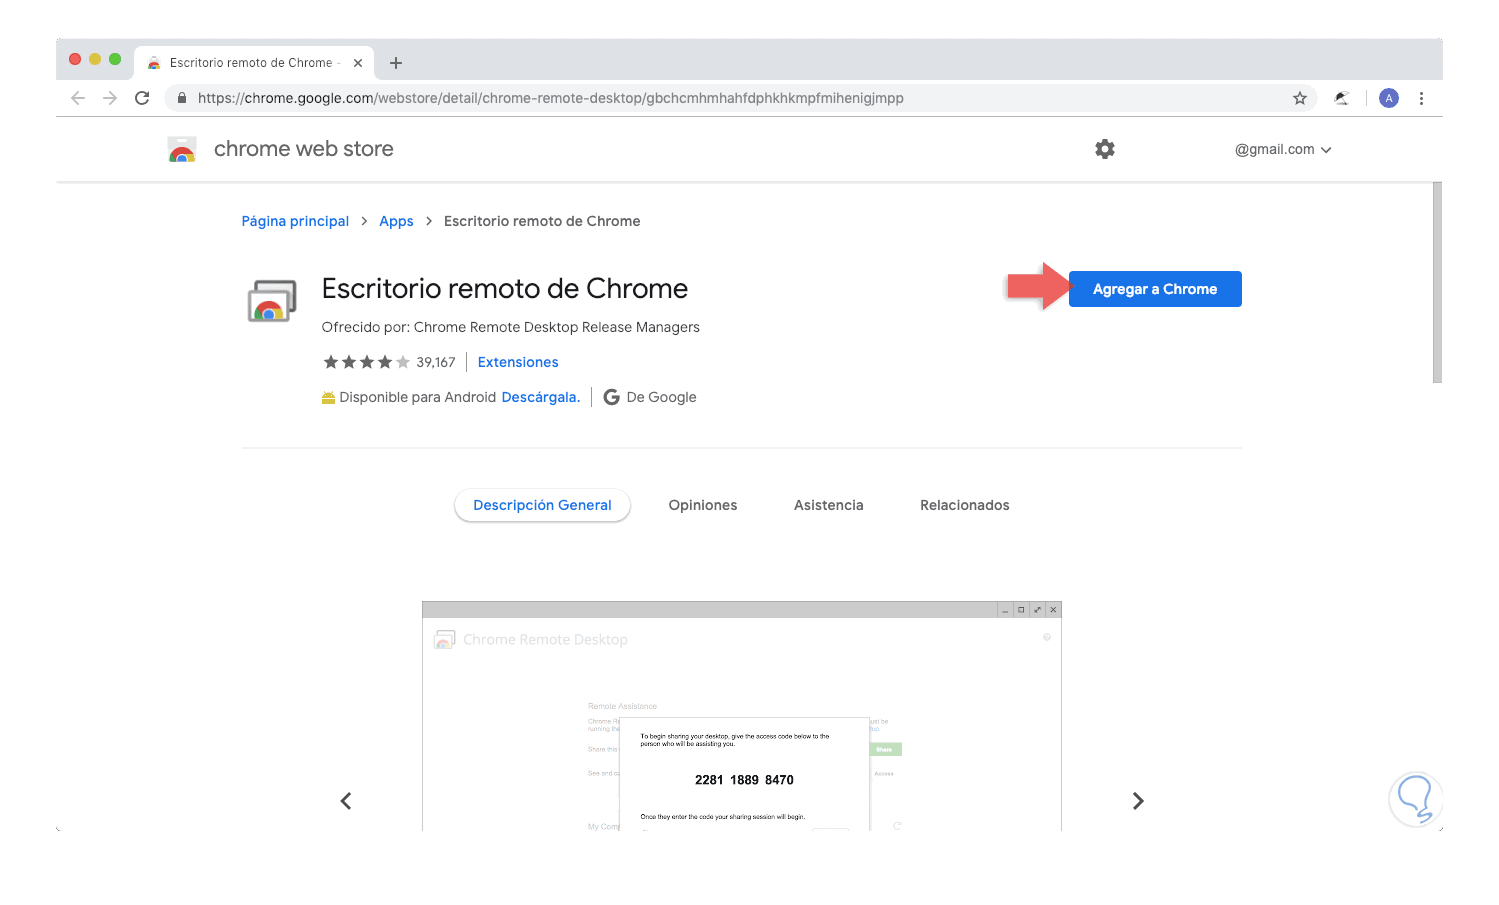Open the Extensiones category link

coord(518,362)
